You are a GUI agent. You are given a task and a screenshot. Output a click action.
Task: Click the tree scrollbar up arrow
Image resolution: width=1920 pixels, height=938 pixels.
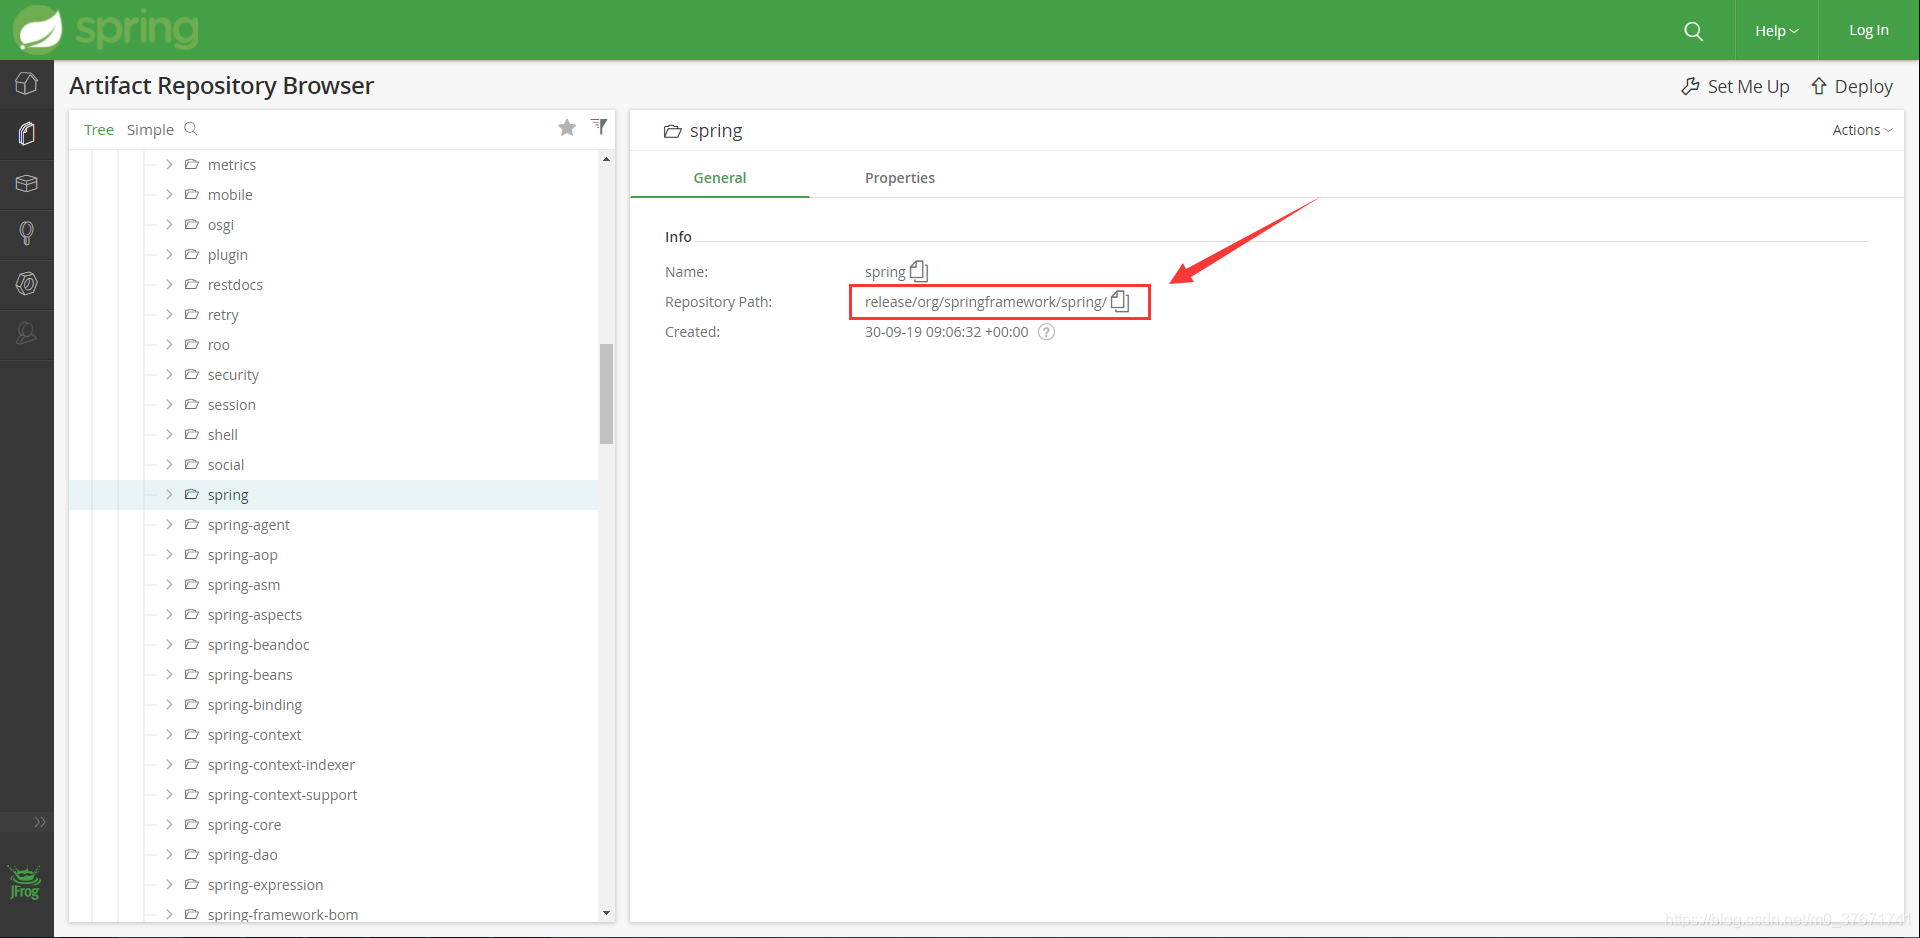[x=606, y=159]
